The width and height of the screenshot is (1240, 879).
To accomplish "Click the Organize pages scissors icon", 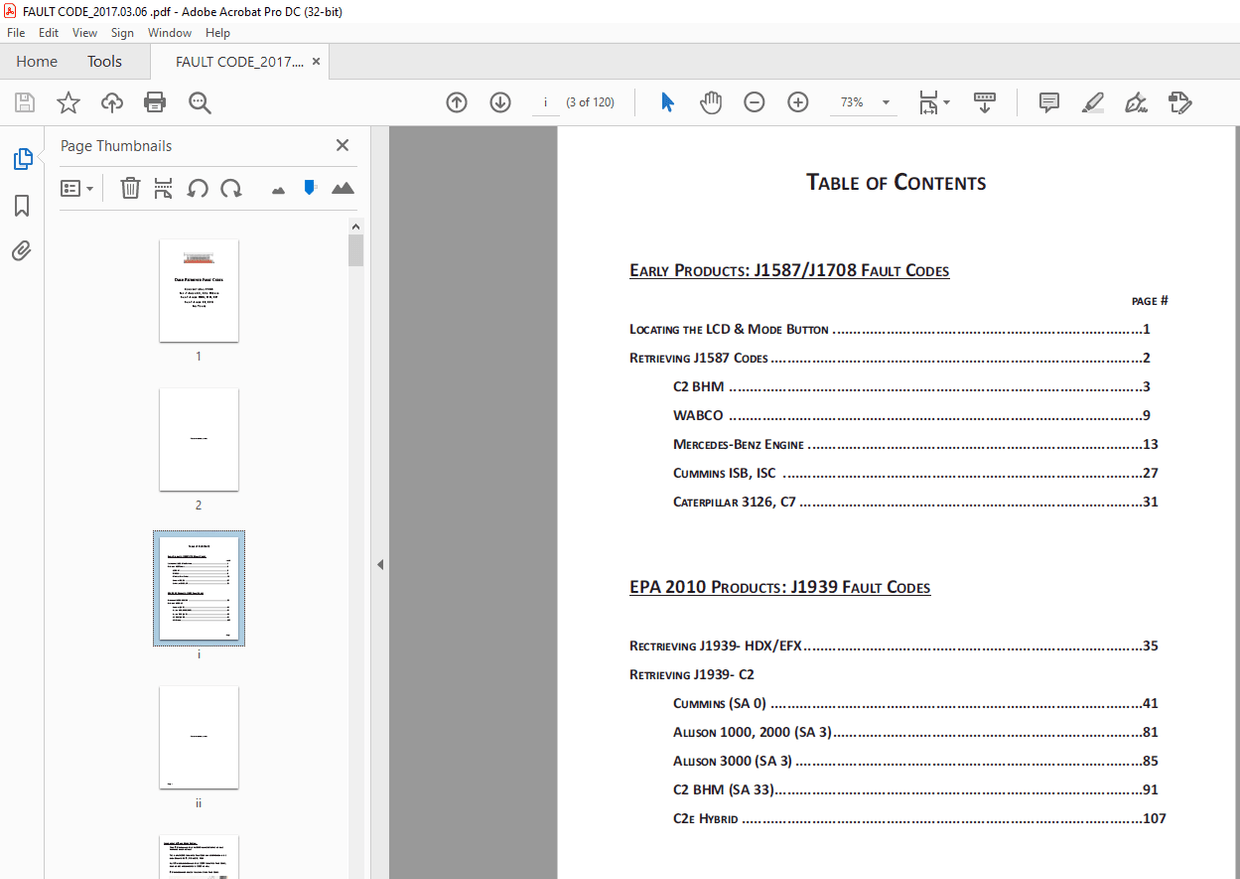I will tap(163, 188).
